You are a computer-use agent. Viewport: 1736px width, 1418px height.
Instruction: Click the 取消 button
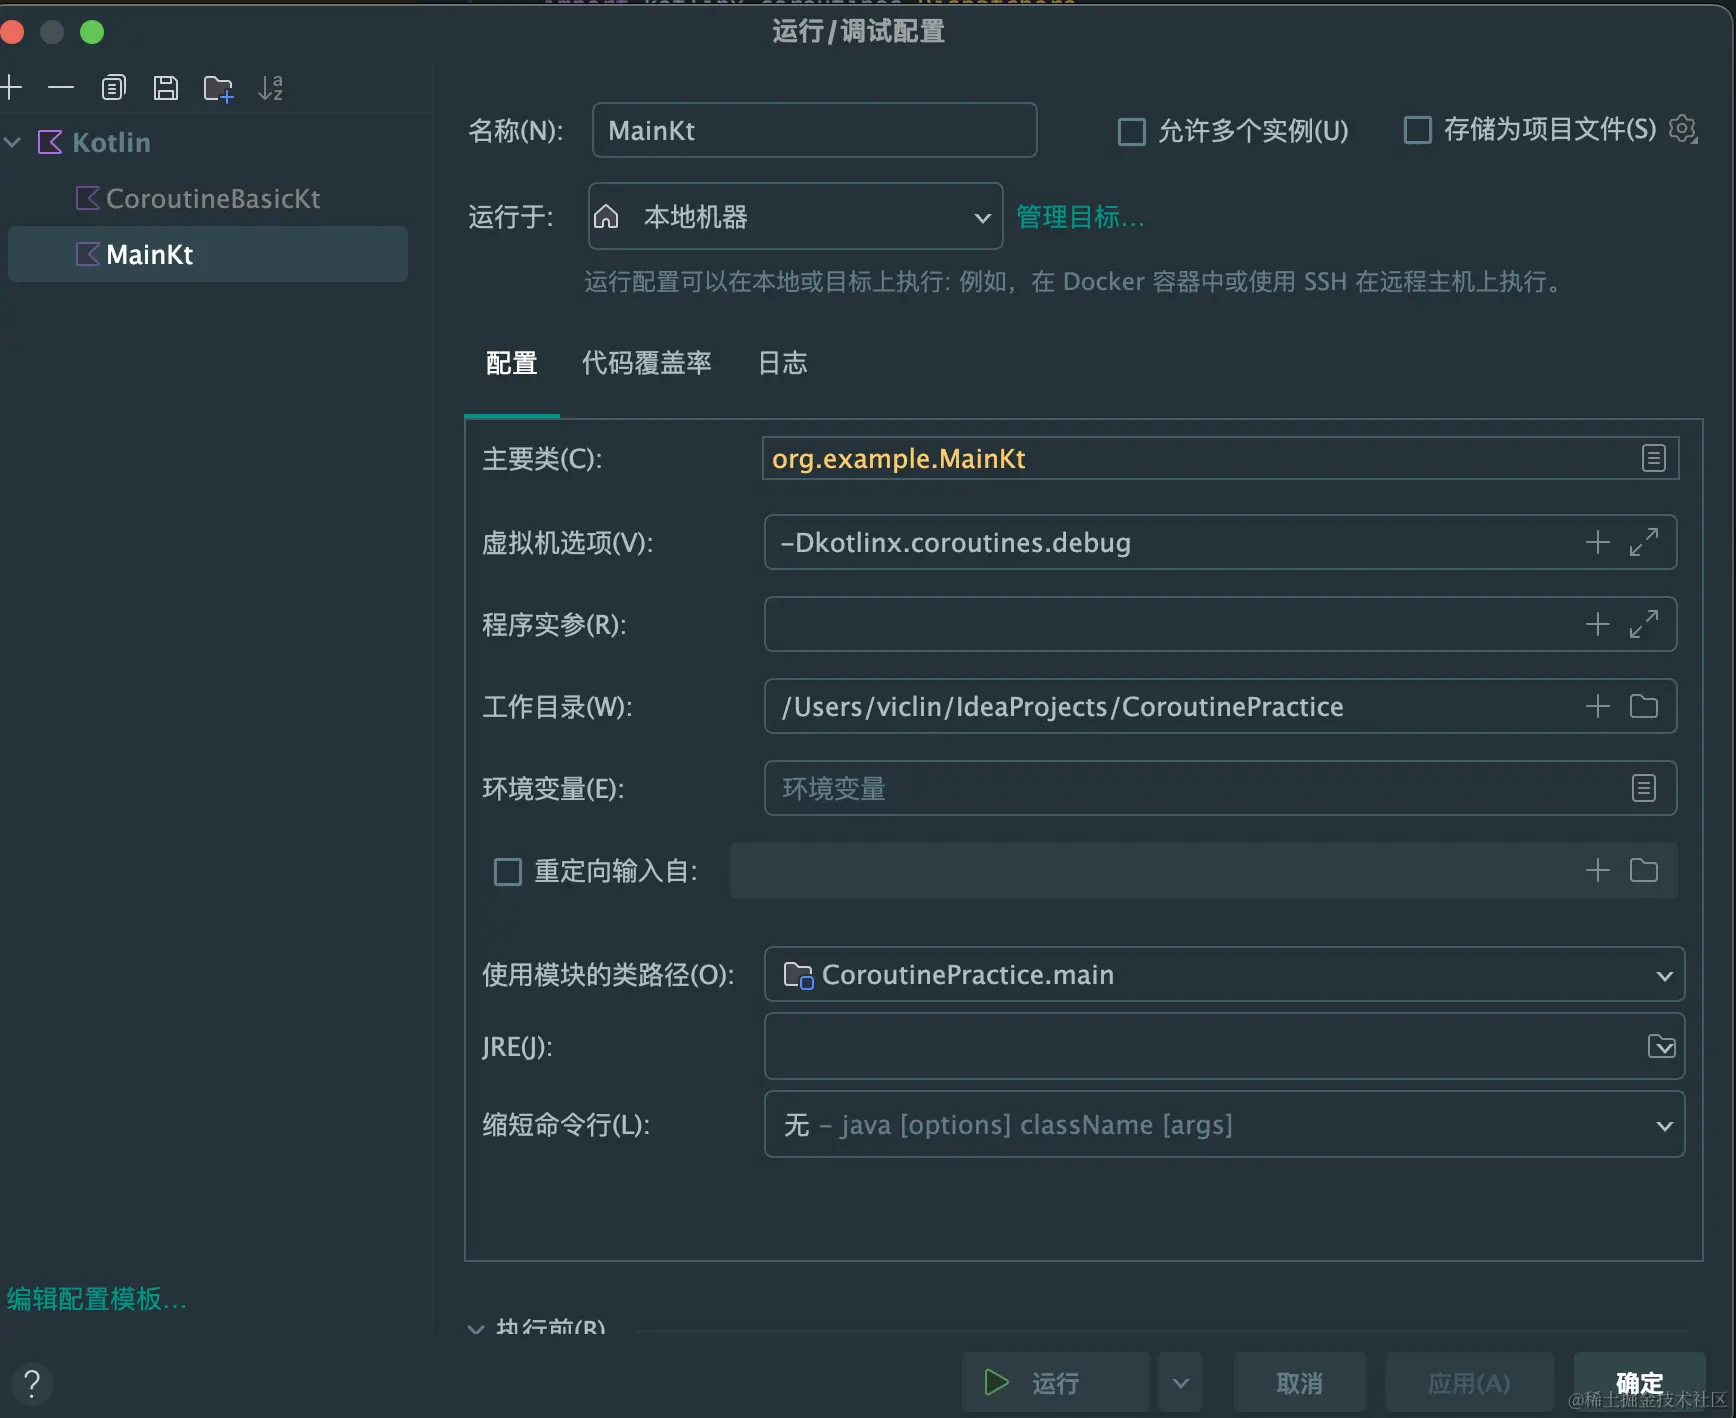1300,1383
